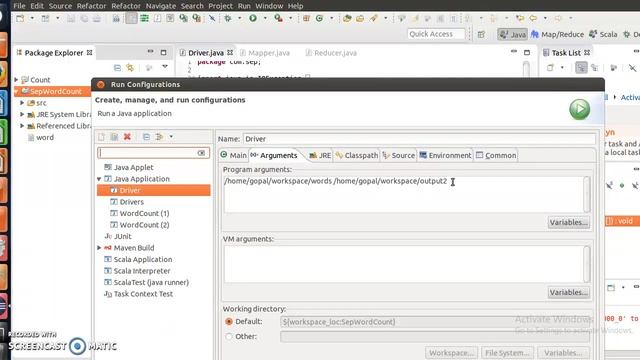
Task: Open the Package Explorer view menu dropdown
Action: [165, 67]
